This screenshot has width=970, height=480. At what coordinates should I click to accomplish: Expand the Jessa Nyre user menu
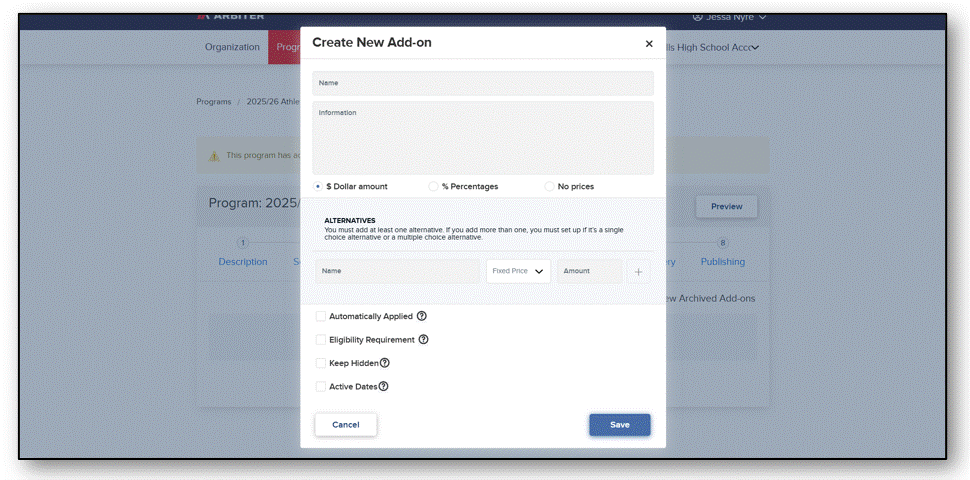pyautogui.click(x=762, y=17)
